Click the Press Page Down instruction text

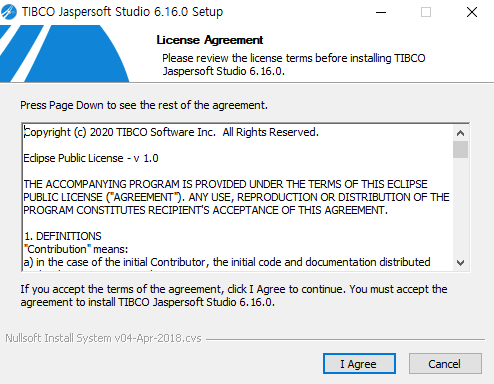(144, 105)
